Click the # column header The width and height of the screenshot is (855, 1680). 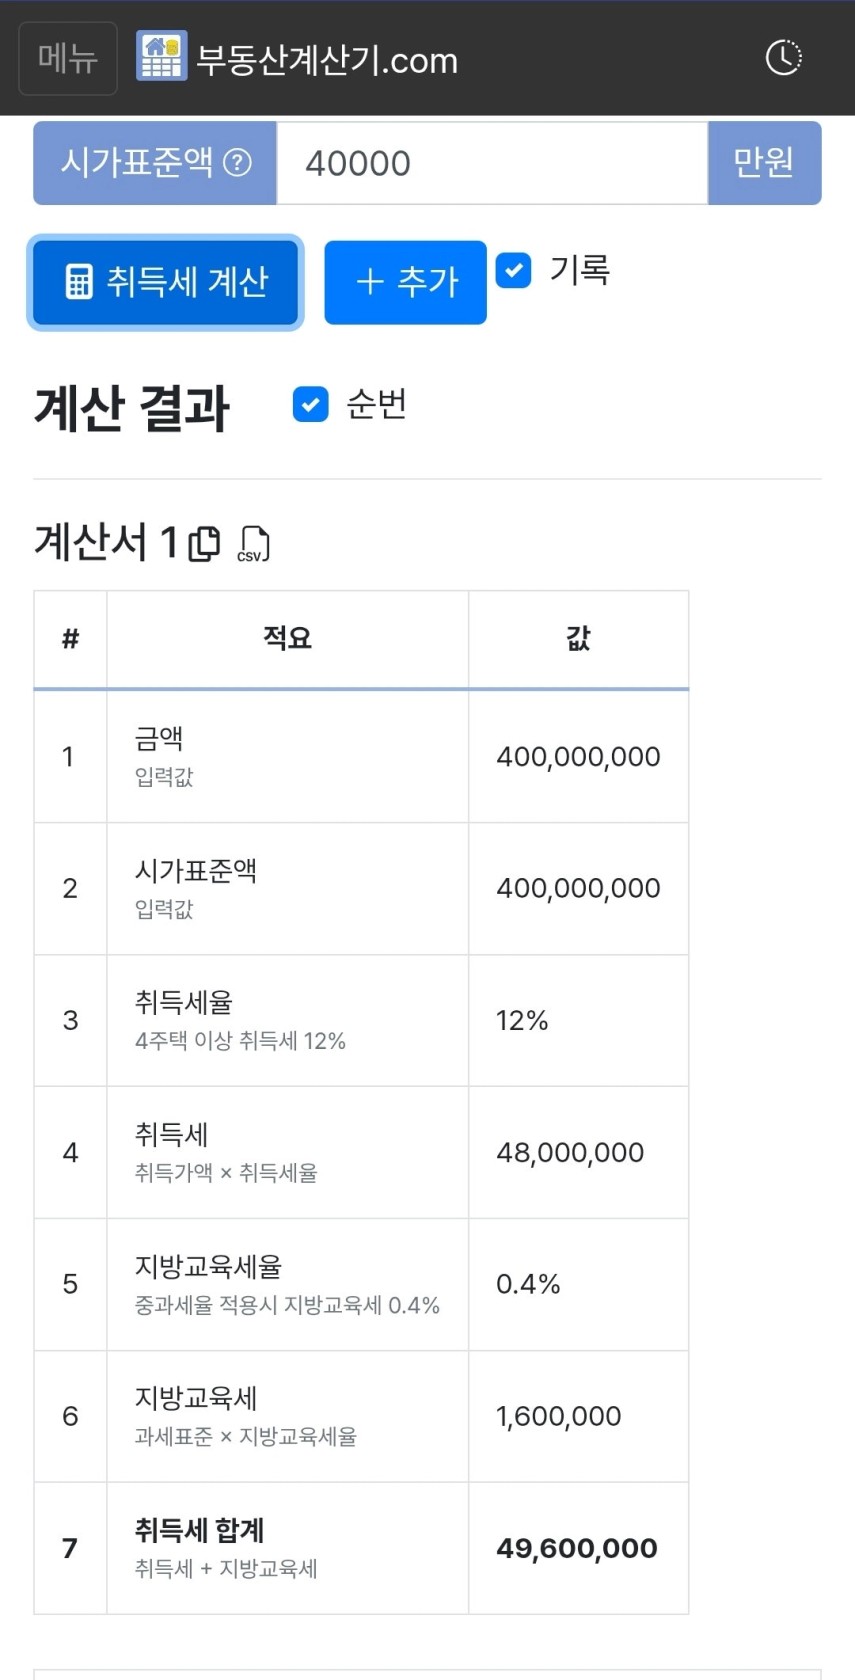(x=70, y=639)
